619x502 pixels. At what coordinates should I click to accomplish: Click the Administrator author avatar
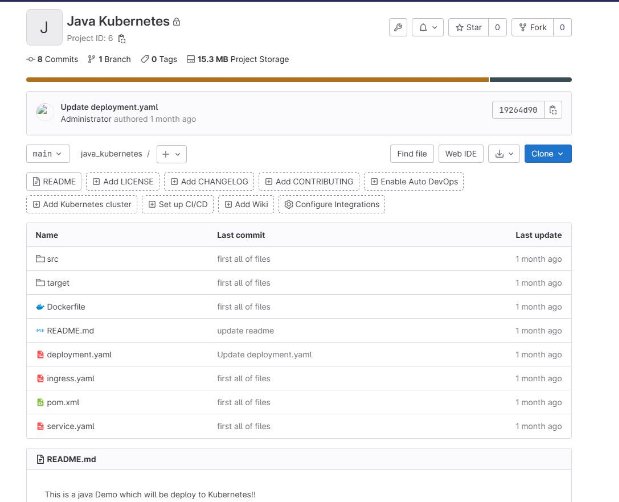[43, 111]
